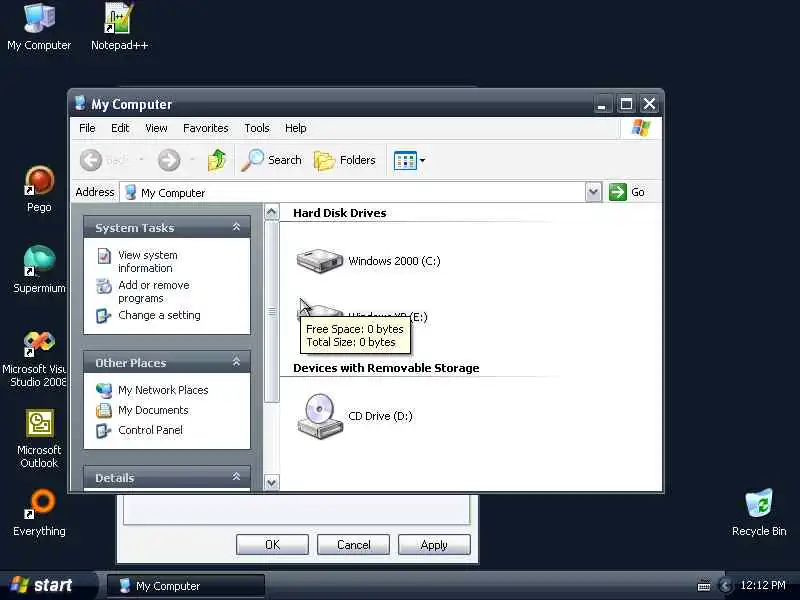Click the Back arrow toolbar button
The image size is (800, 600).
click(x=91, y=160)
